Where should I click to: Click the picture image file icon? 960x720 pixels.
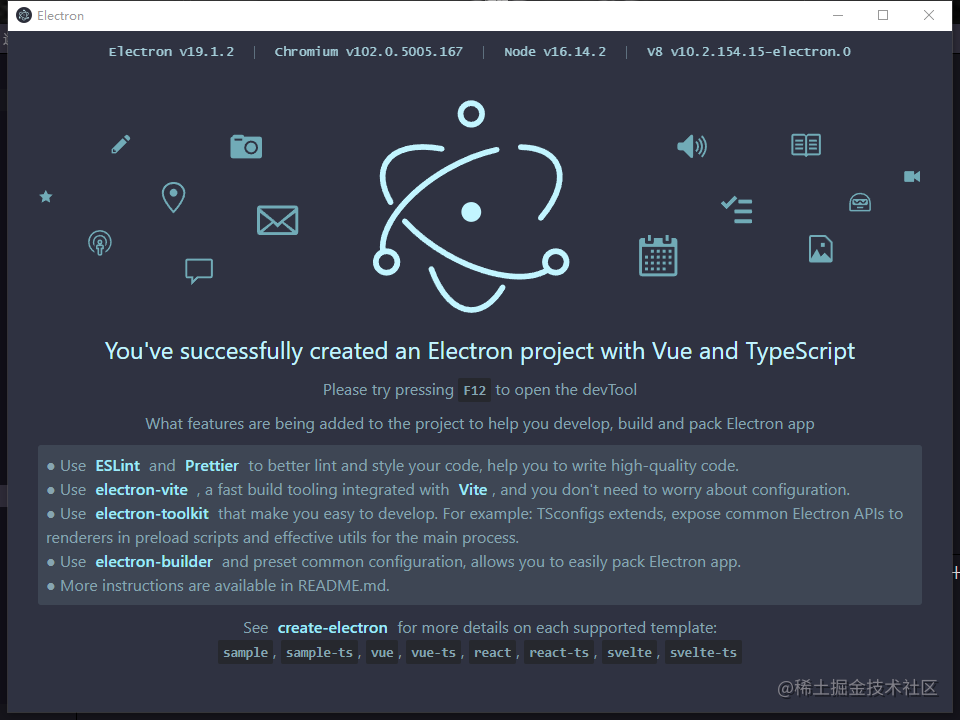pyautogui.click(x=820, y=249)
